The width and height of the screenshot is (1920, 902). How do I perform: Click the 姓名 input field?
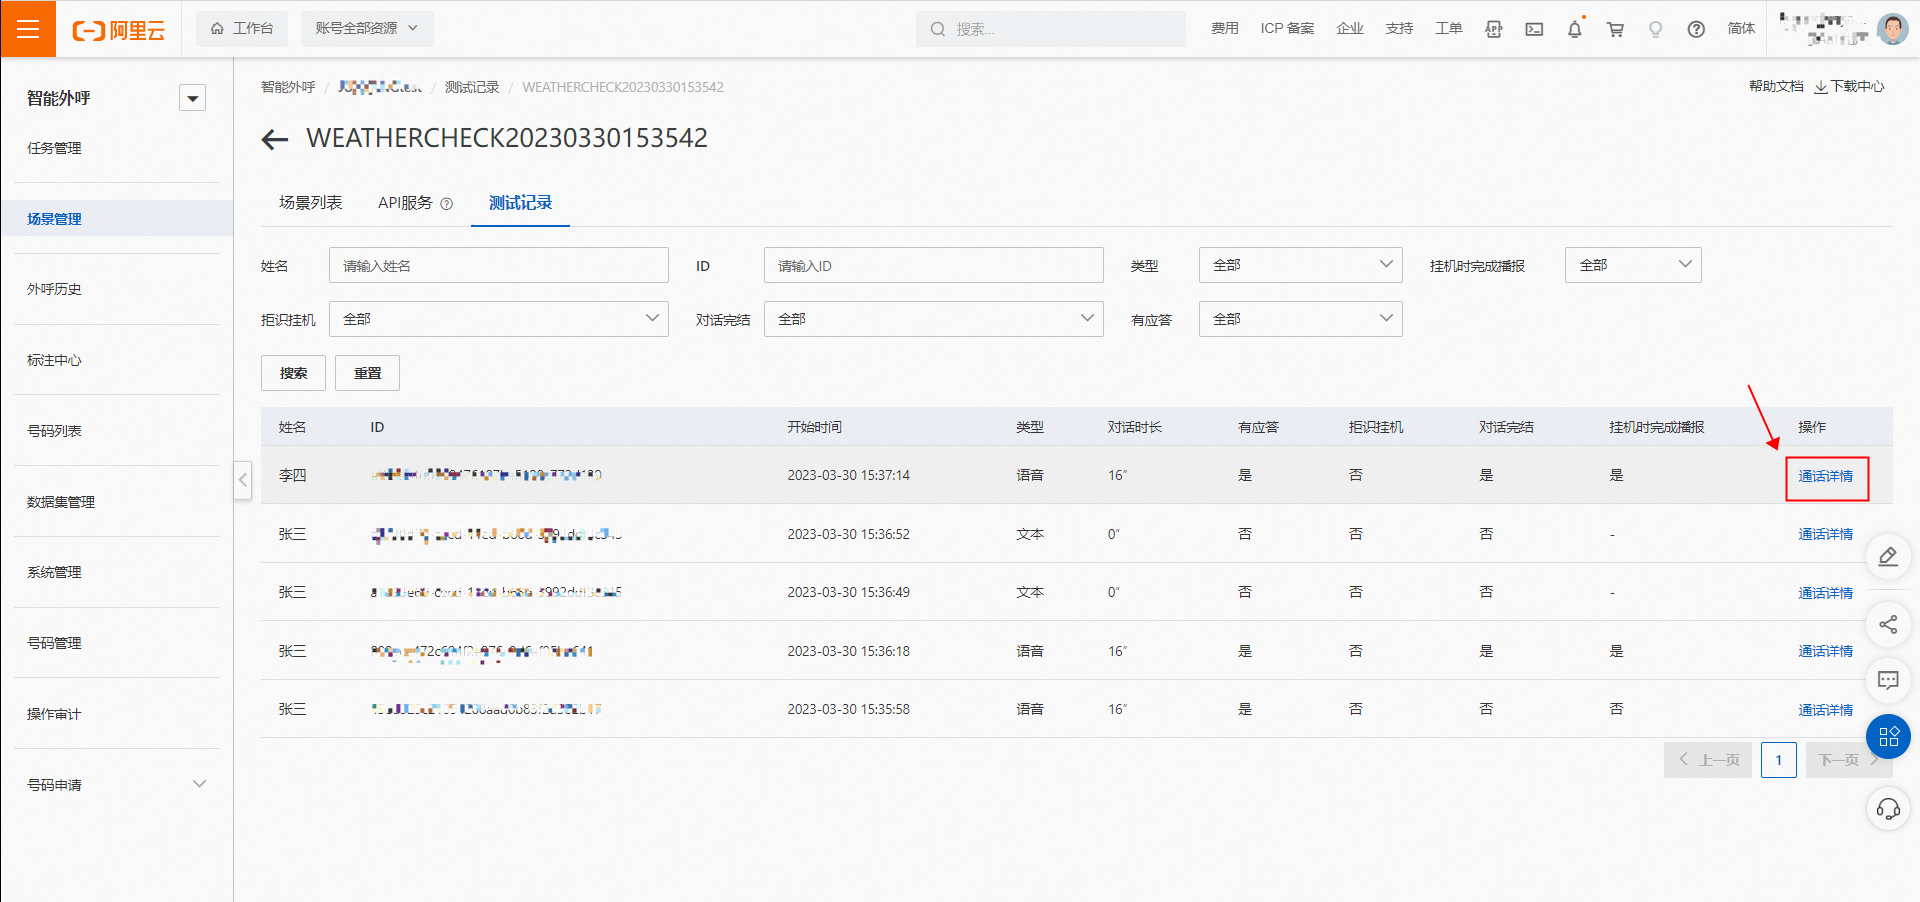coord(499,265)
